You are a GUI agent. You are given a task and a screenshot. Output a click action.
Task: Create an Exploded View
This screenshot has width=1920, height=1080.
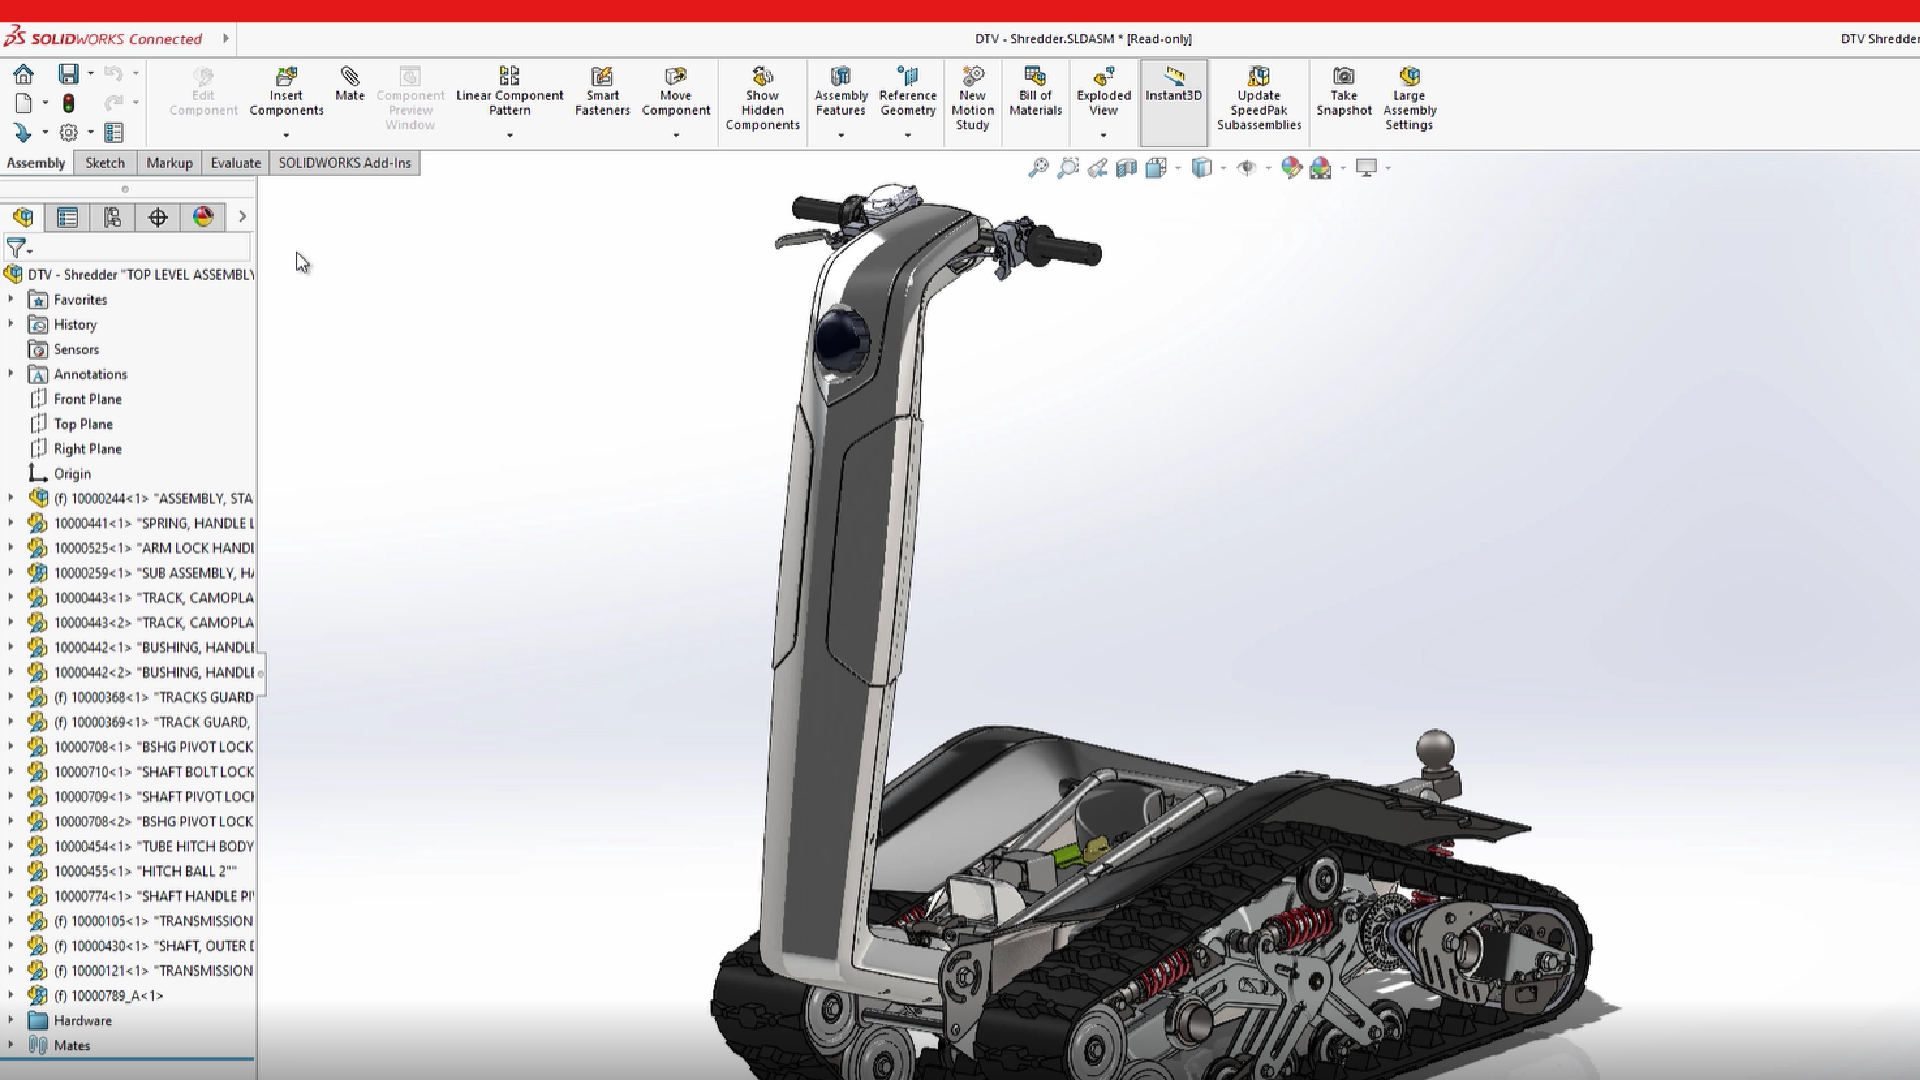pyautogui.click(x=1104, y=92)
